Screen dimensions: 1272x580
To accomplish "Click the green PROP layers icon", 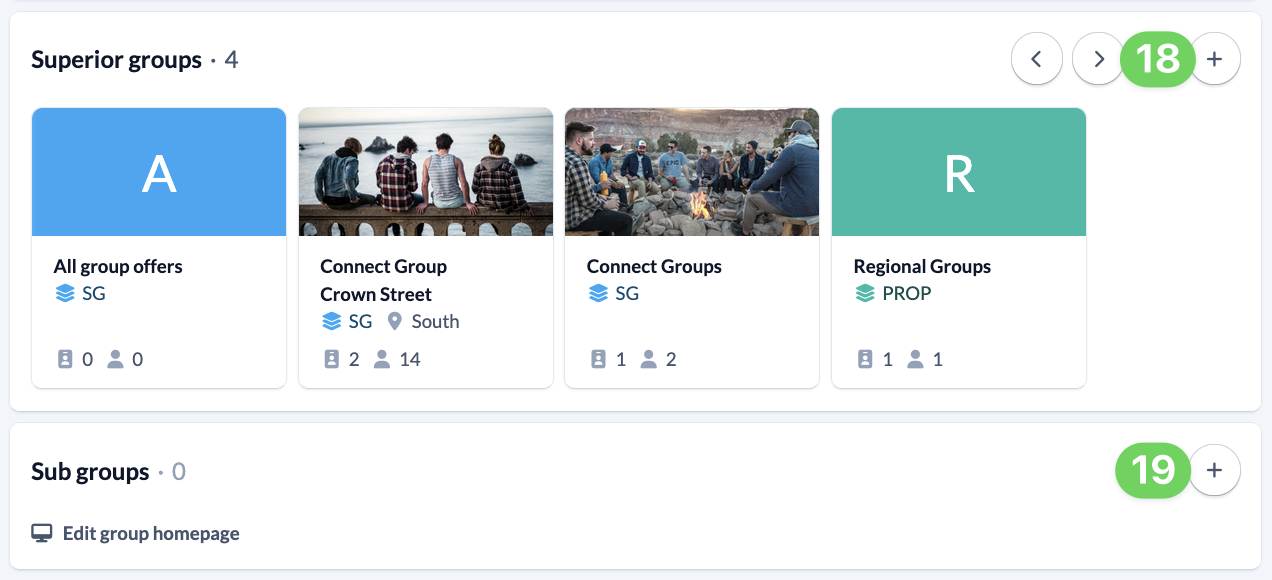I will (865, 294).
